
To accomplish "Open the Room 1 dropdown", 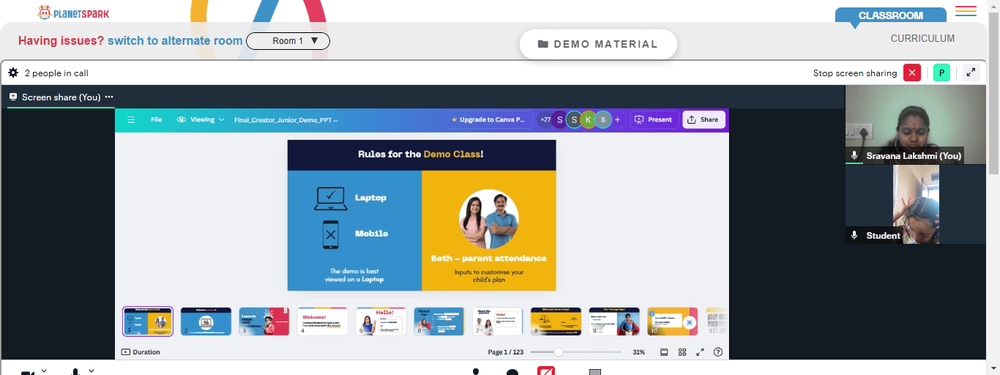I will click(288, 41).
